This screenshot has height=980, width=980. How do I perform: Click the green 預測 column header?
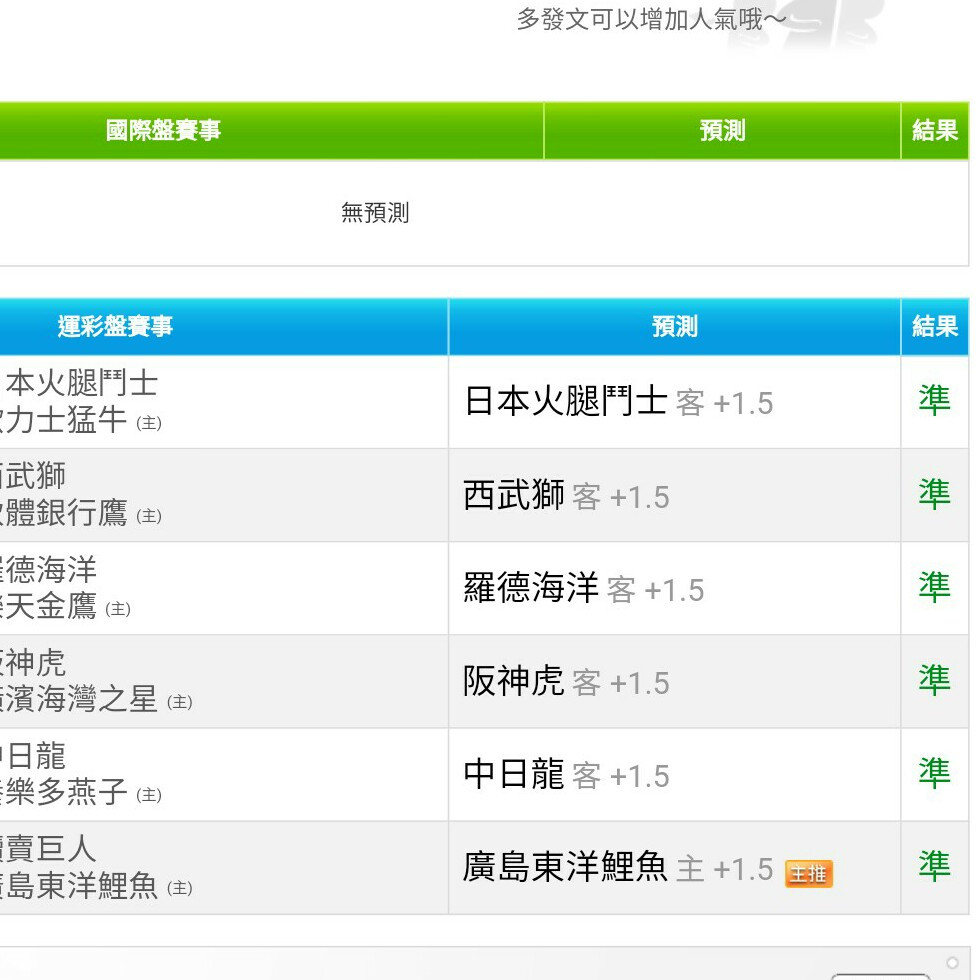722,131
